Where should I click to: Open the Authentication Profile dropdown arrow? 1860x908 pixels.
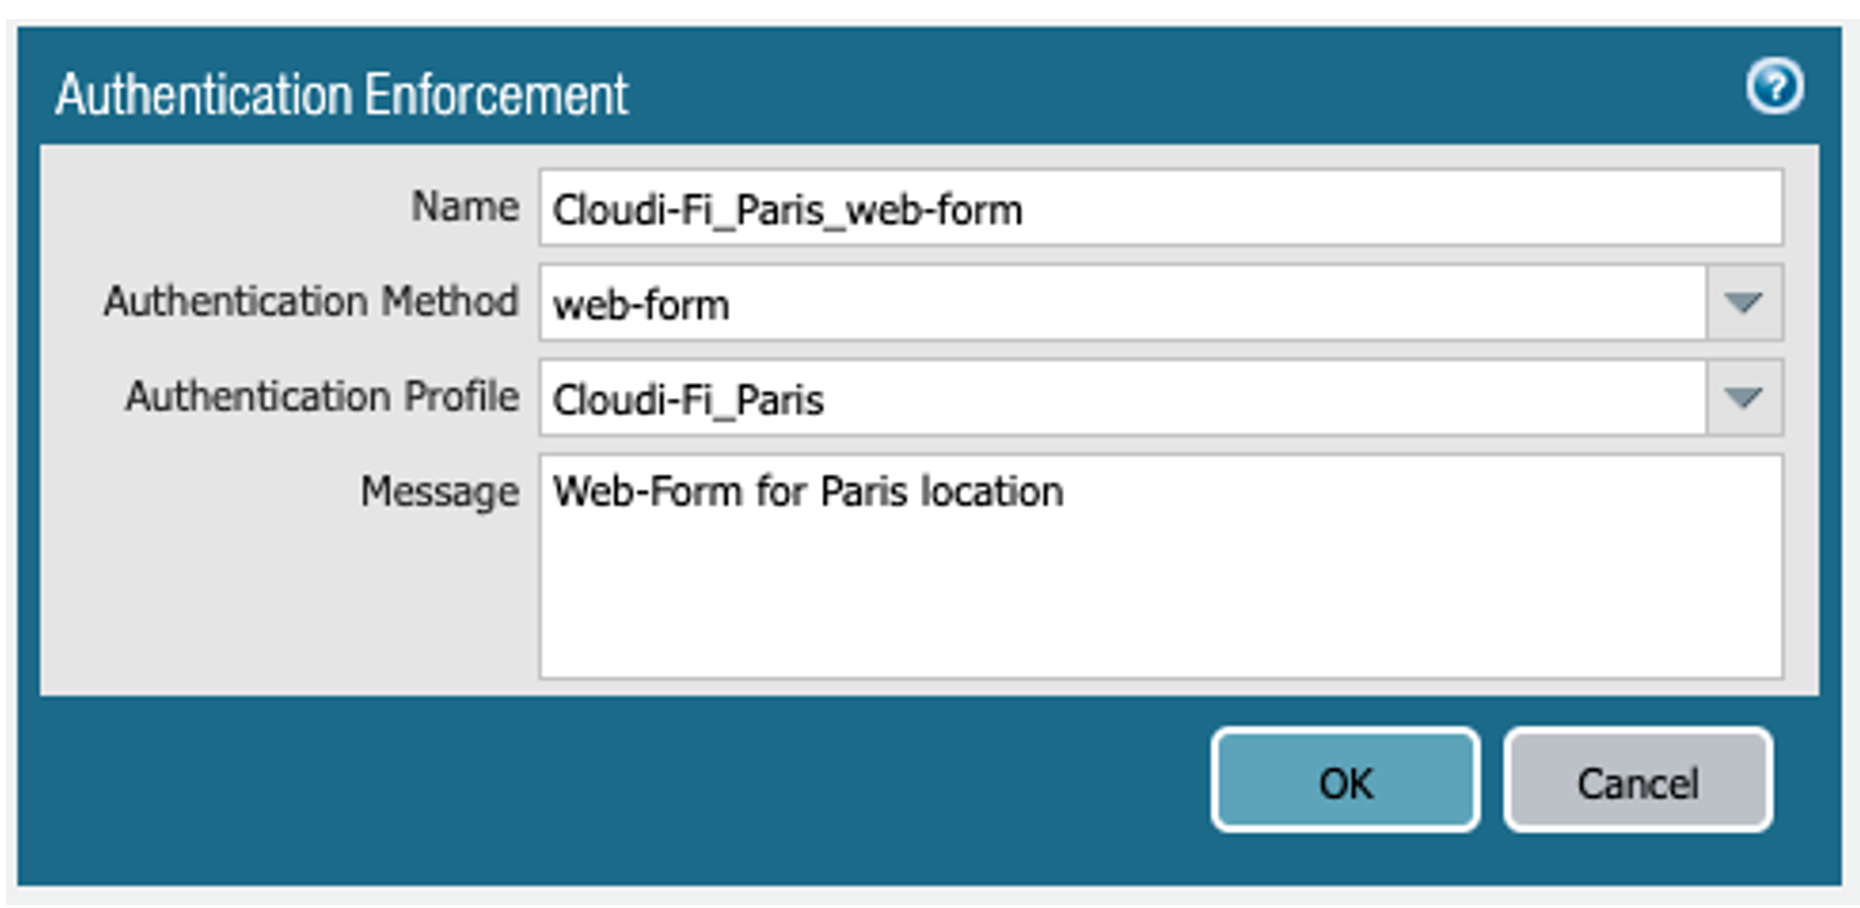(1743, 397)
